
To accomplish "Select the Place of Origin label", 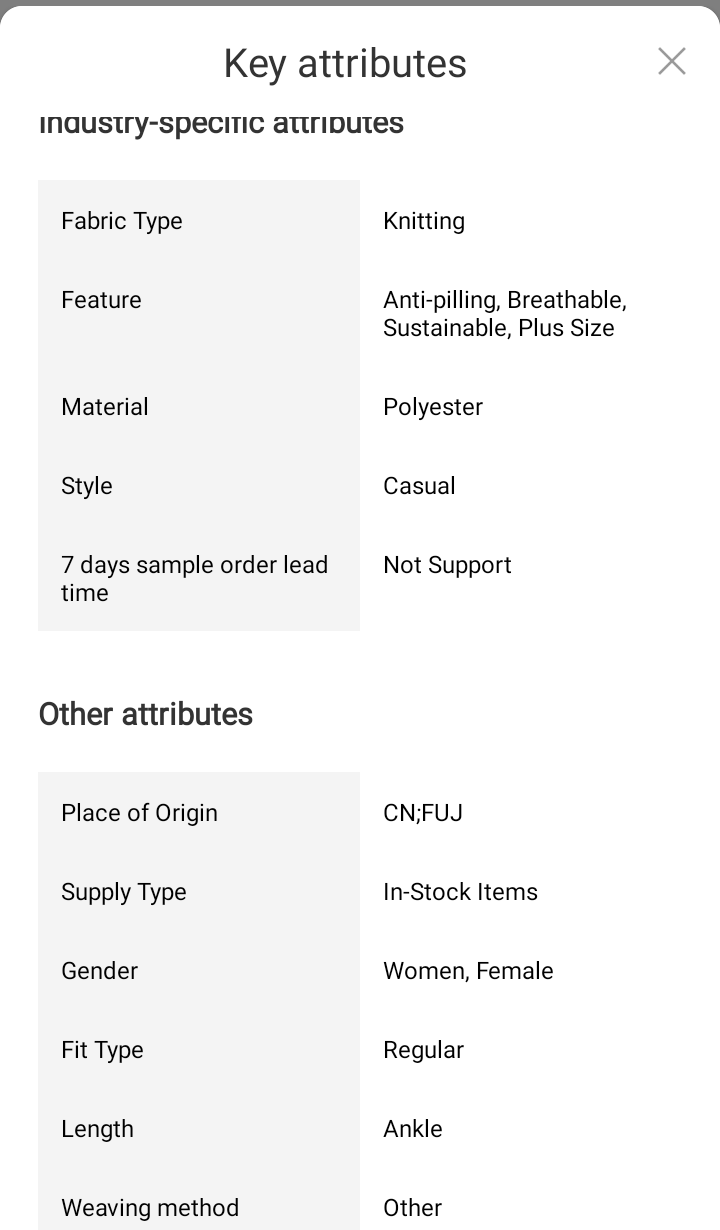I will 139,813.
